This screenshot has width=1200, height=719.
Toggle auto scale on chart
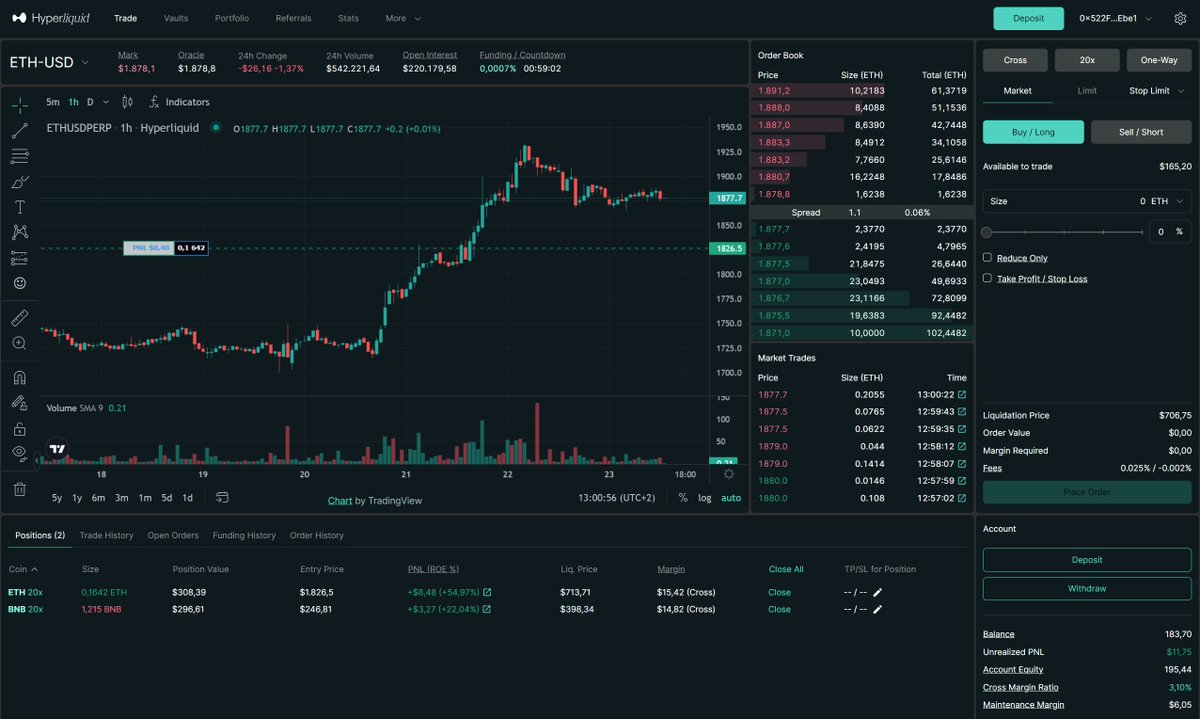click(731, 498)
